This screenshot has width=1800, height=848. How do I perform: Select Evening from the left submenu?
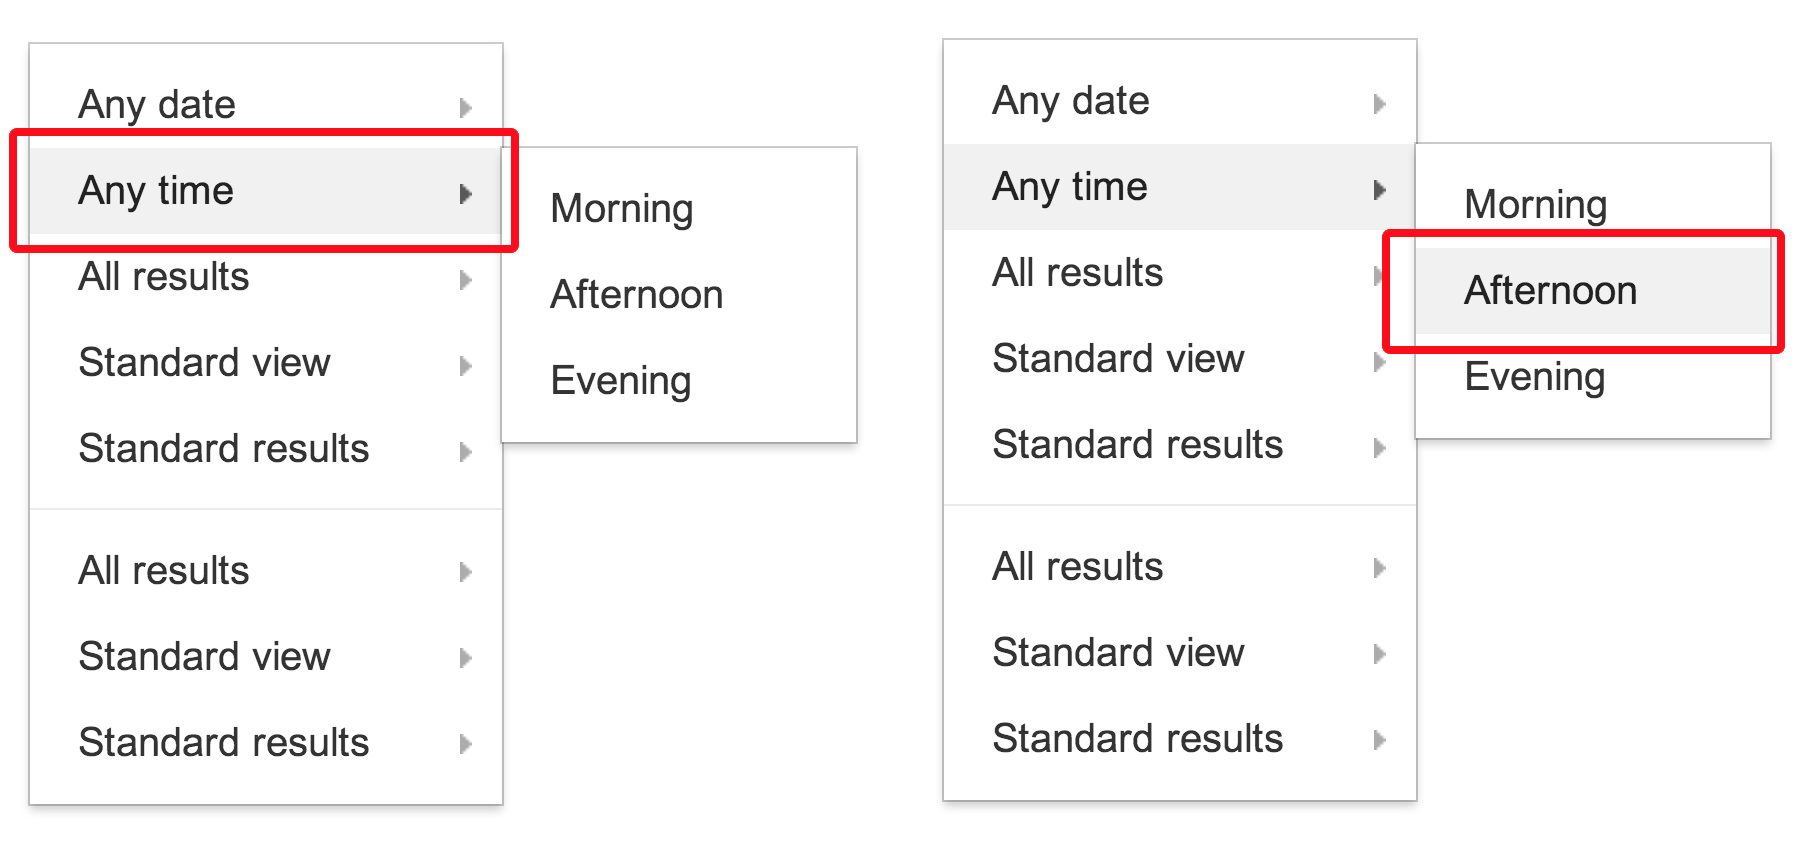(620, 380)
